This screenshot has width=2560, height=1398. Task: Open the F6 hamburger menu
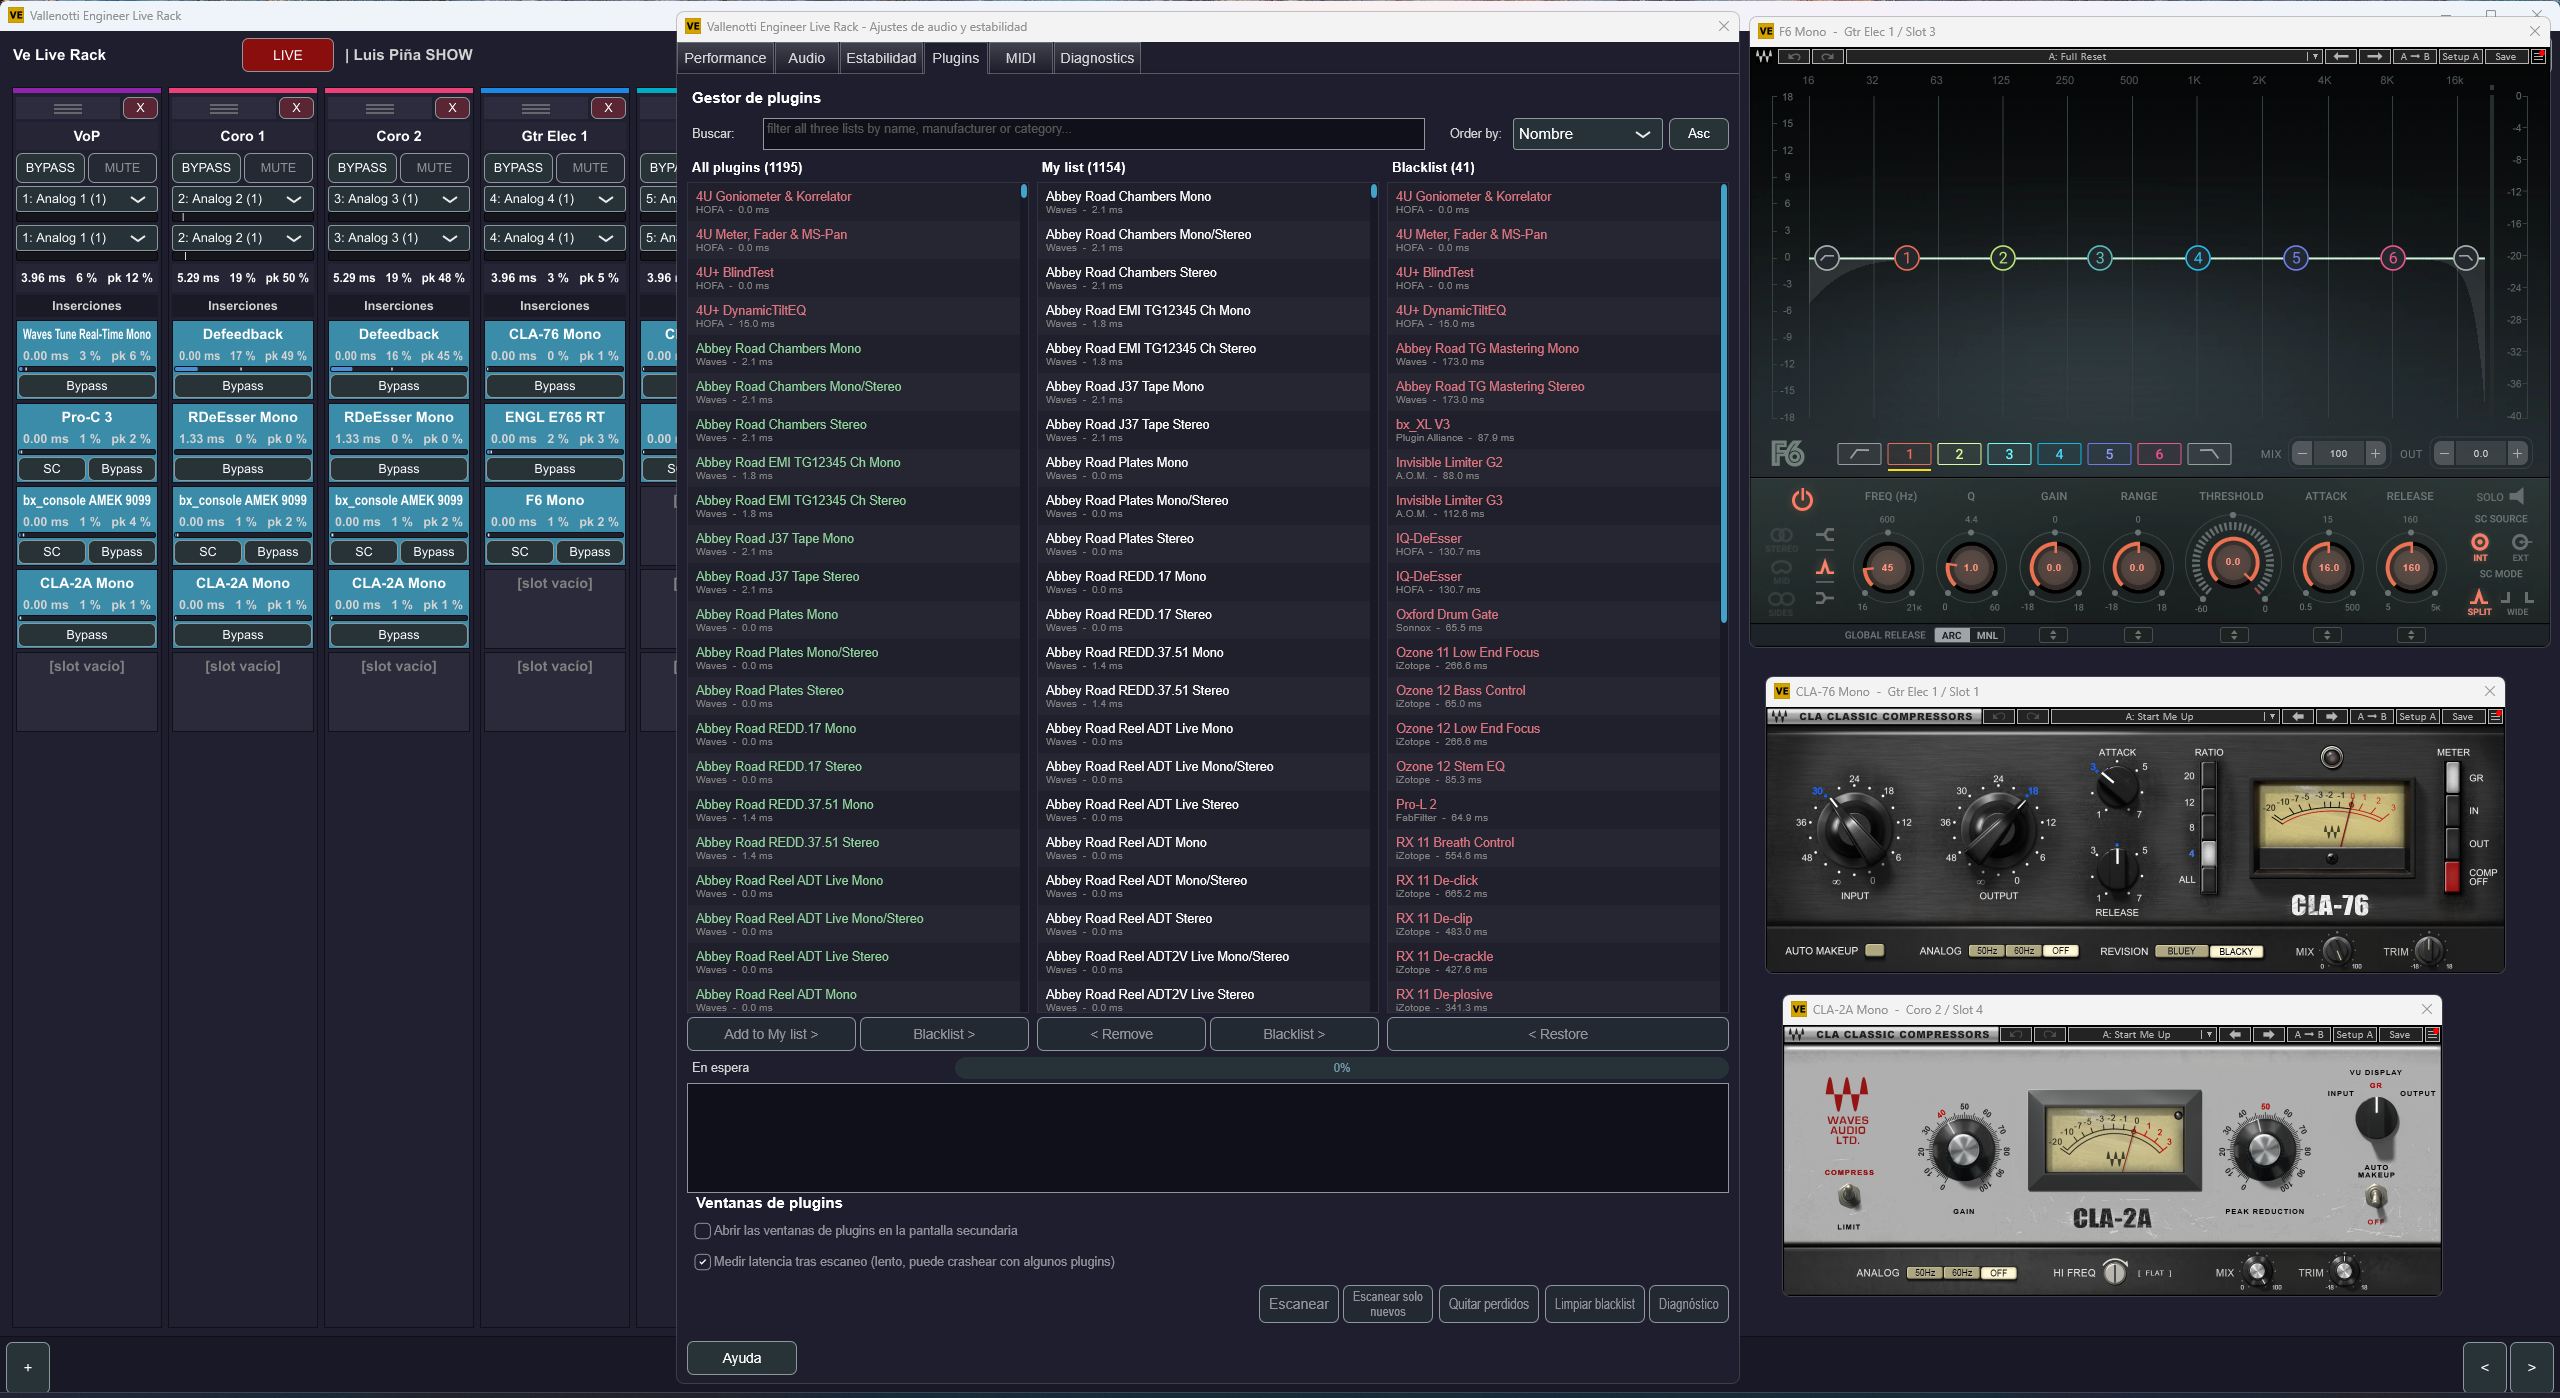(2538, 57)
